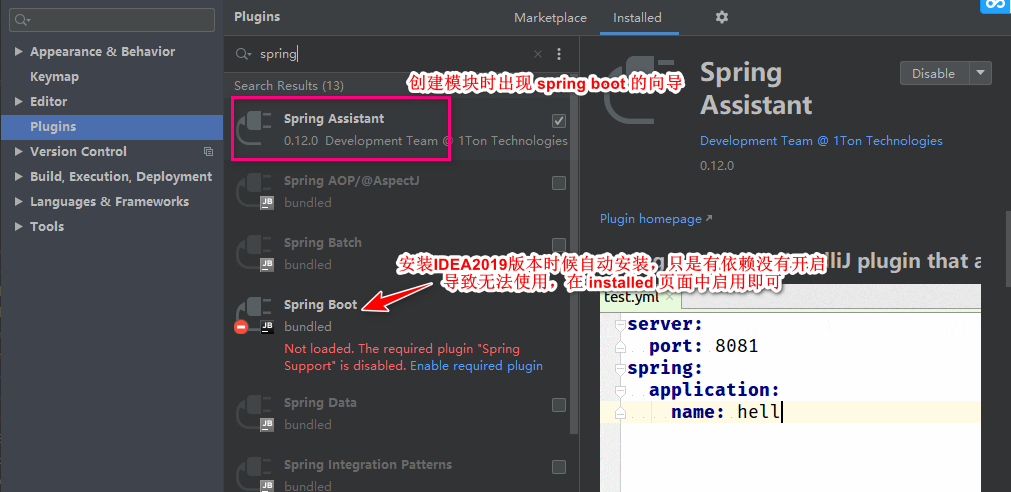
Task: Enable the Spring Integration Patterns checkbox
Action: click(x=559, y=467)
